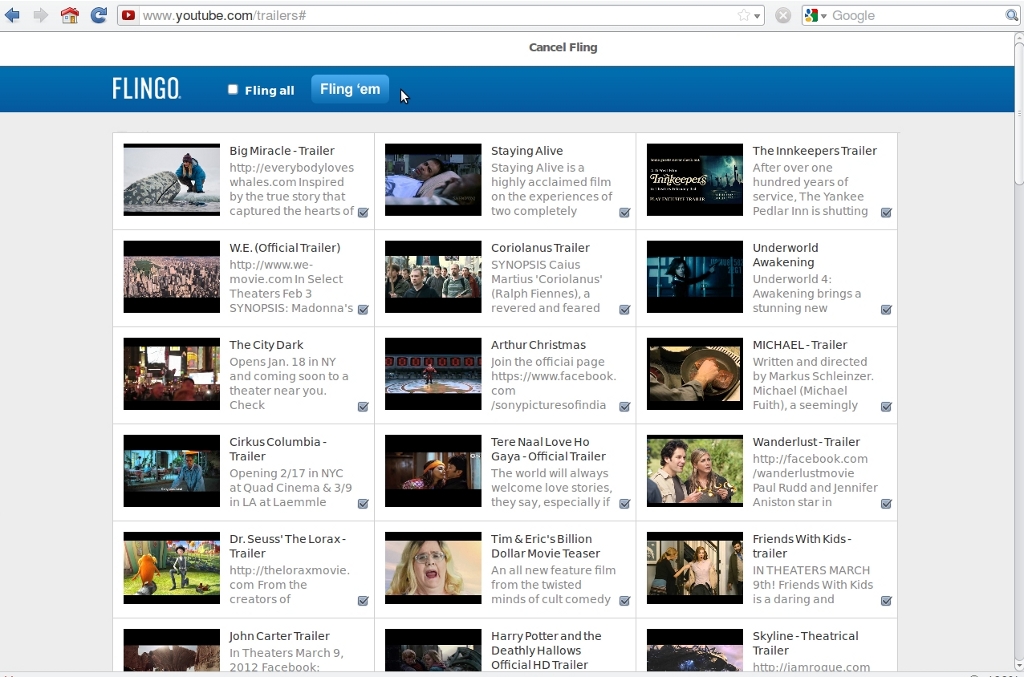The height and width of the screenshot is (677, 1024).
Task: Toggle checkbox for Tere Naal Love Ho Gaya
Action: click(624, 503)
